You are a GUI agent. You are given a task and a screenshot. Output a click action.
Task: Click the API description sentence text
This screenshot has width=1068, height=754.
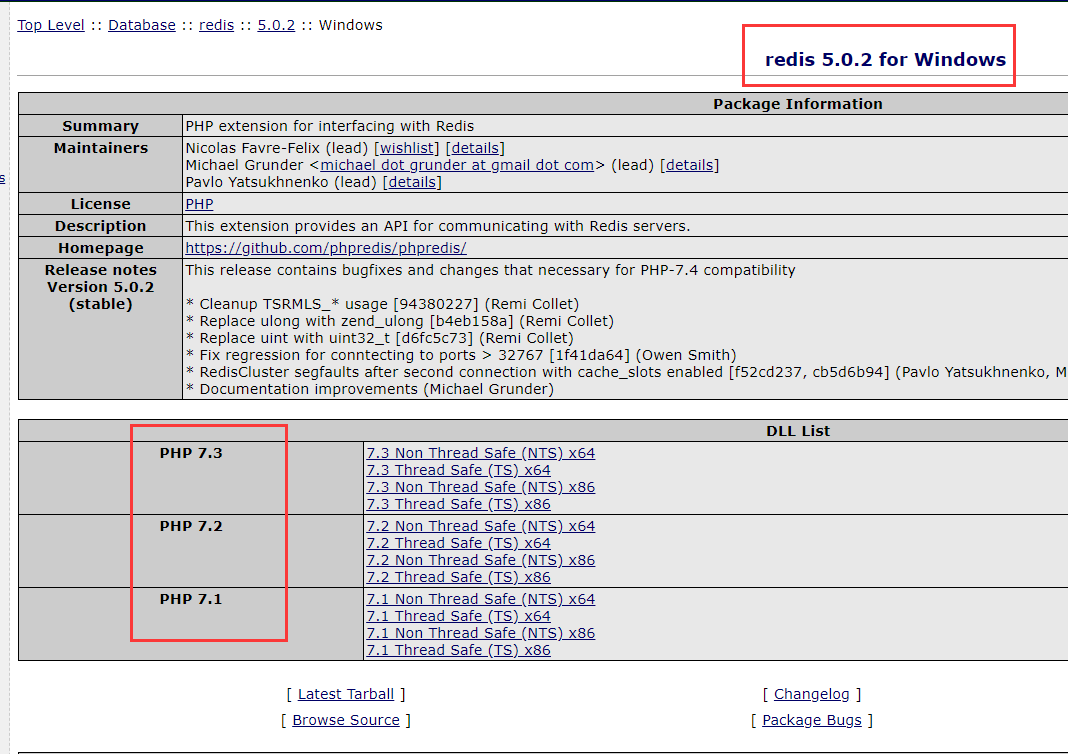(438, 225)
